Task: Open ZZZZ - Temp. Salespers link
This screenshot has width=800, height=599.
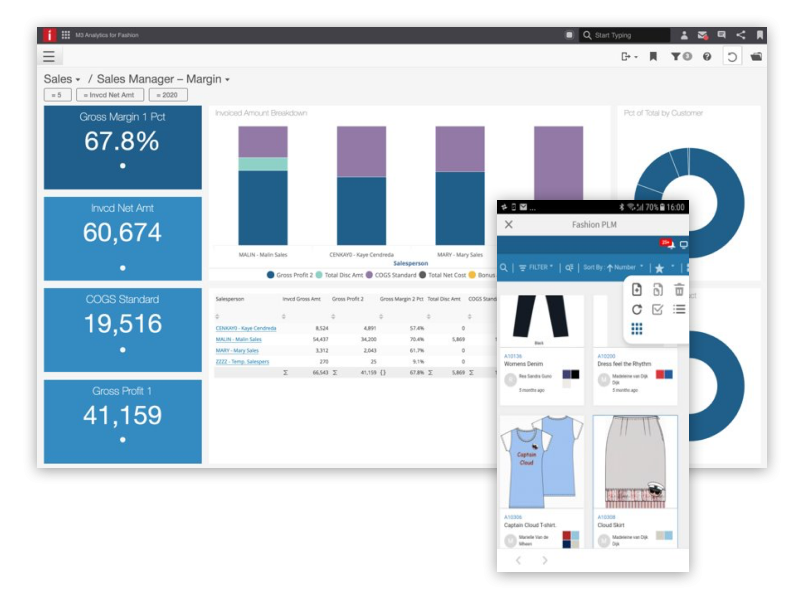Action: [242, 362]
